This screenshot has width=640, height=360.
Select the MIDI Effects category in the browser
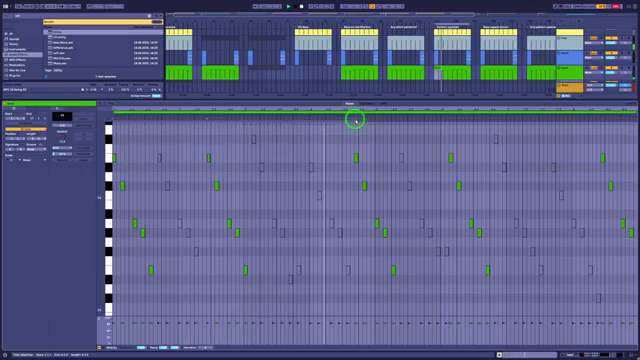18,60
